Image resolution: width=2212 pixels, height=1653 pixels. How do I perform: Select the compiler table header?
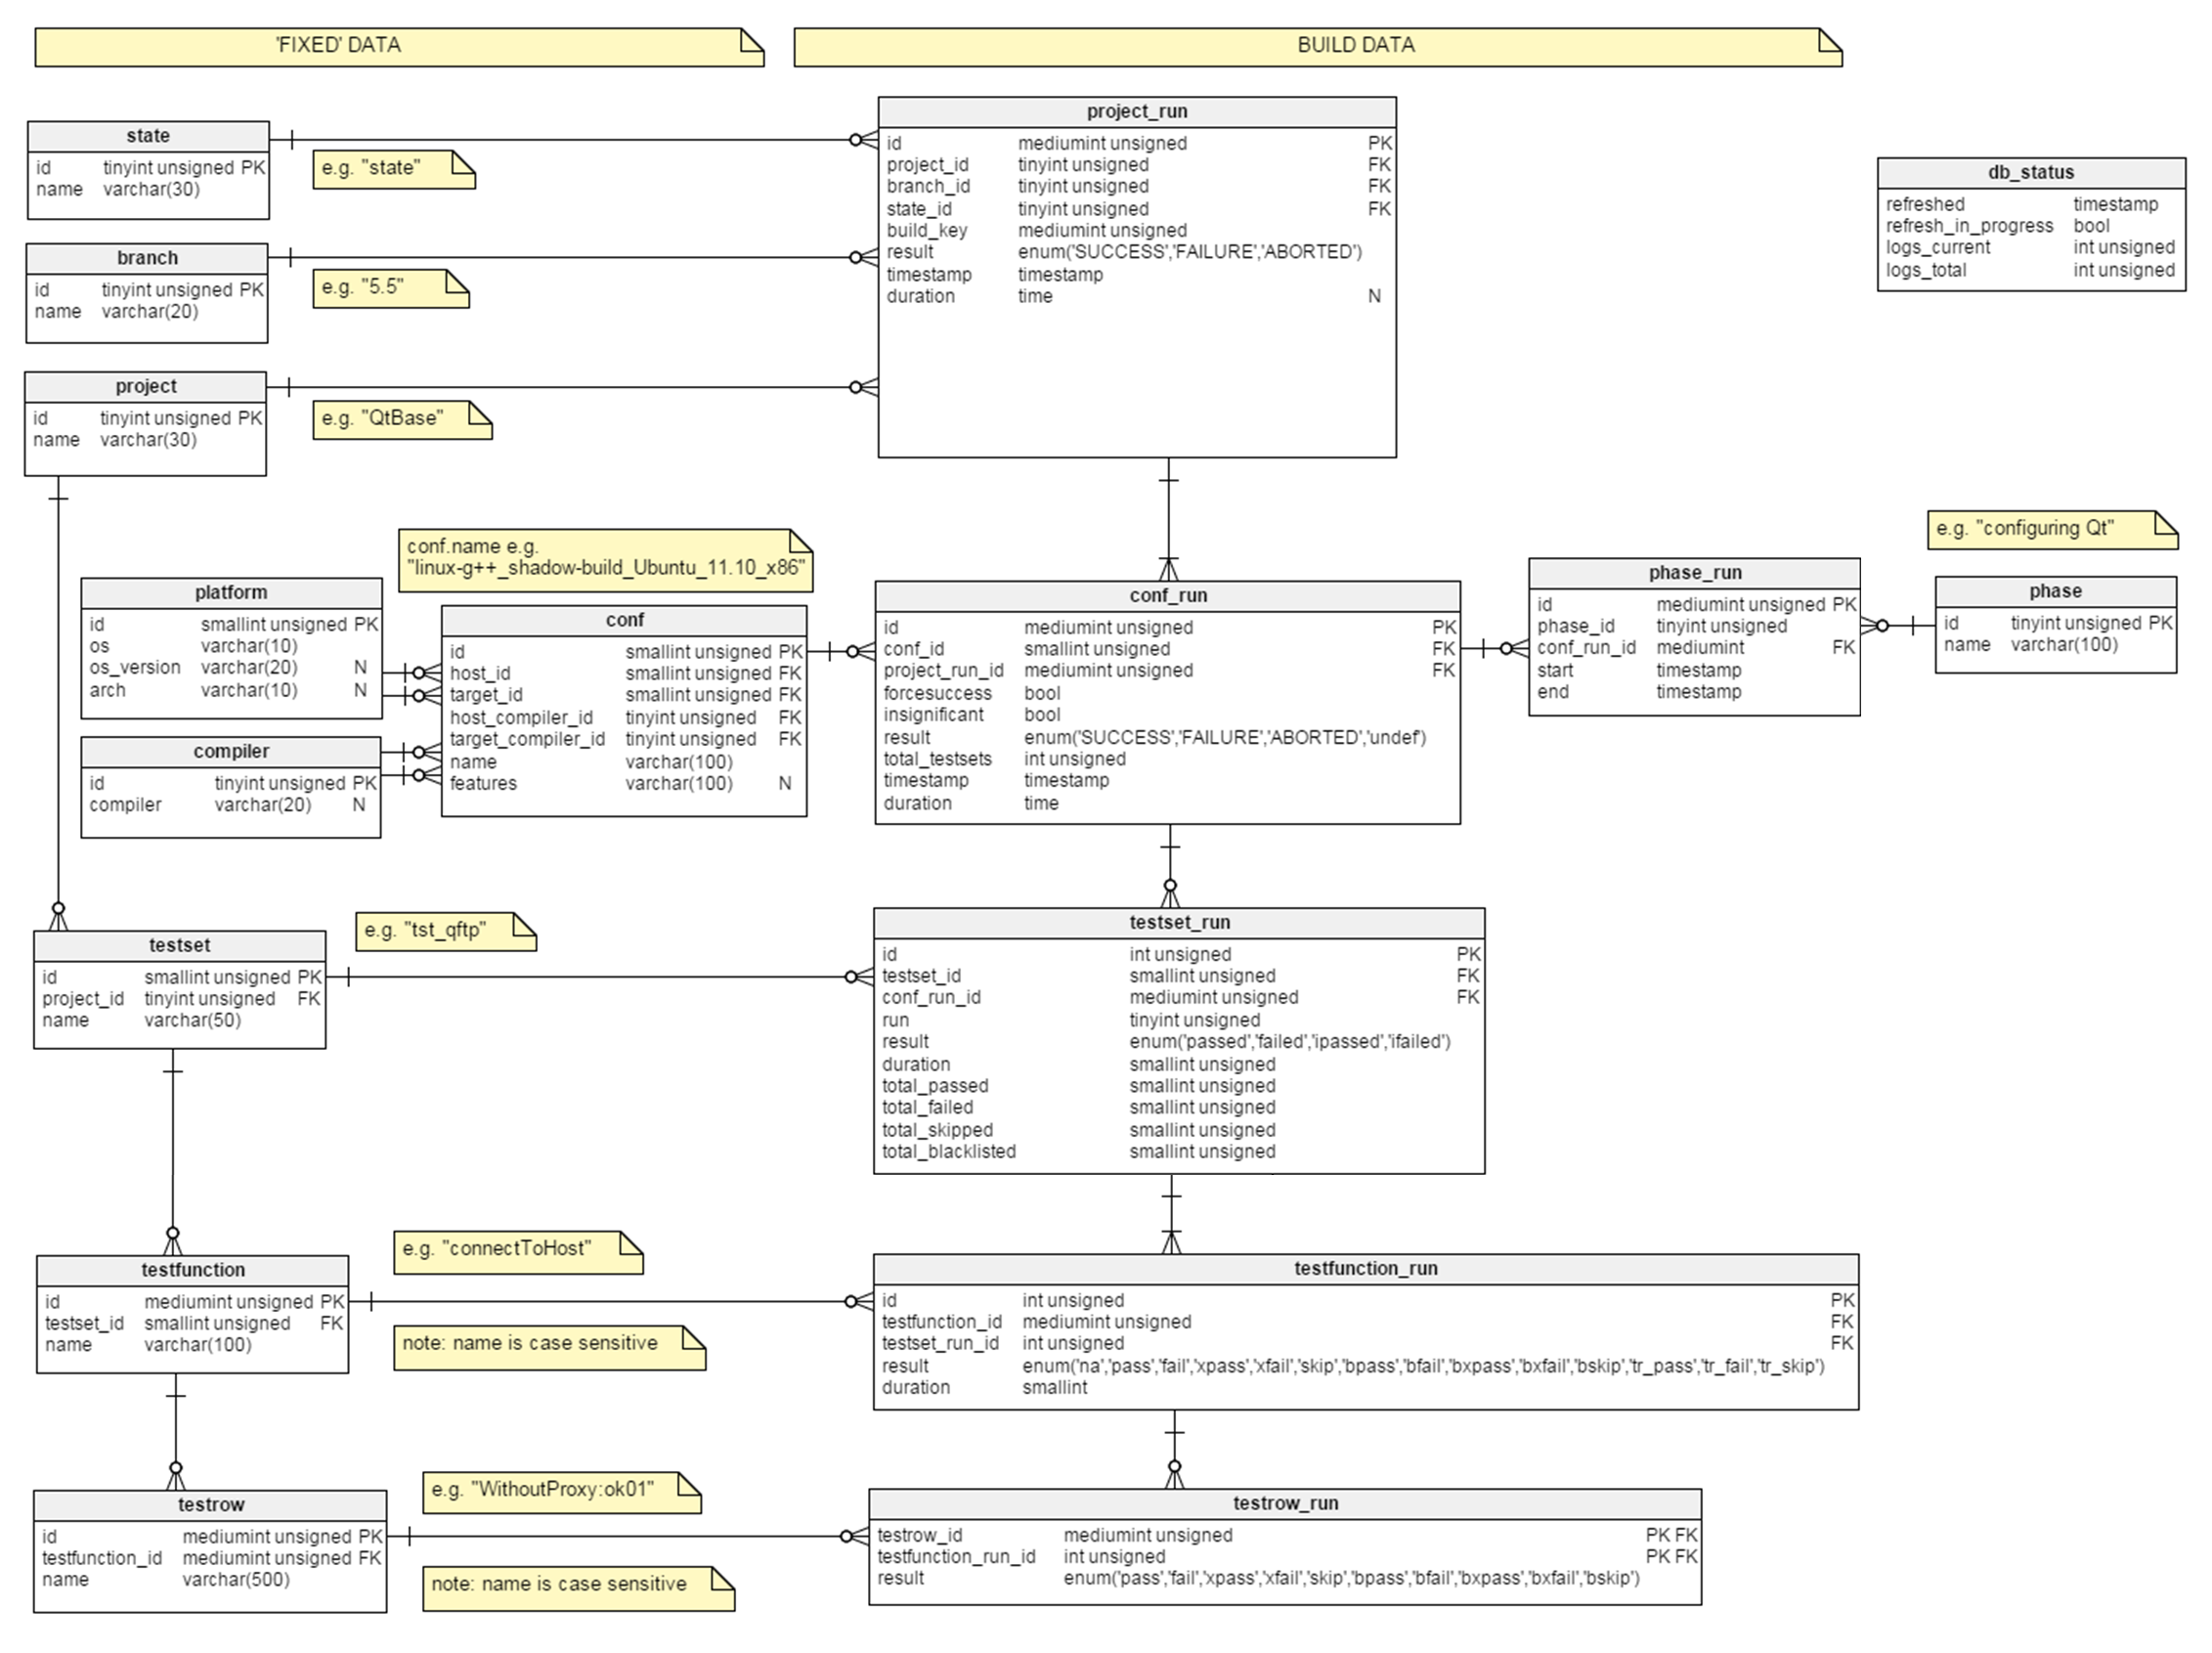pyautogui.click(x=231, y=751)
